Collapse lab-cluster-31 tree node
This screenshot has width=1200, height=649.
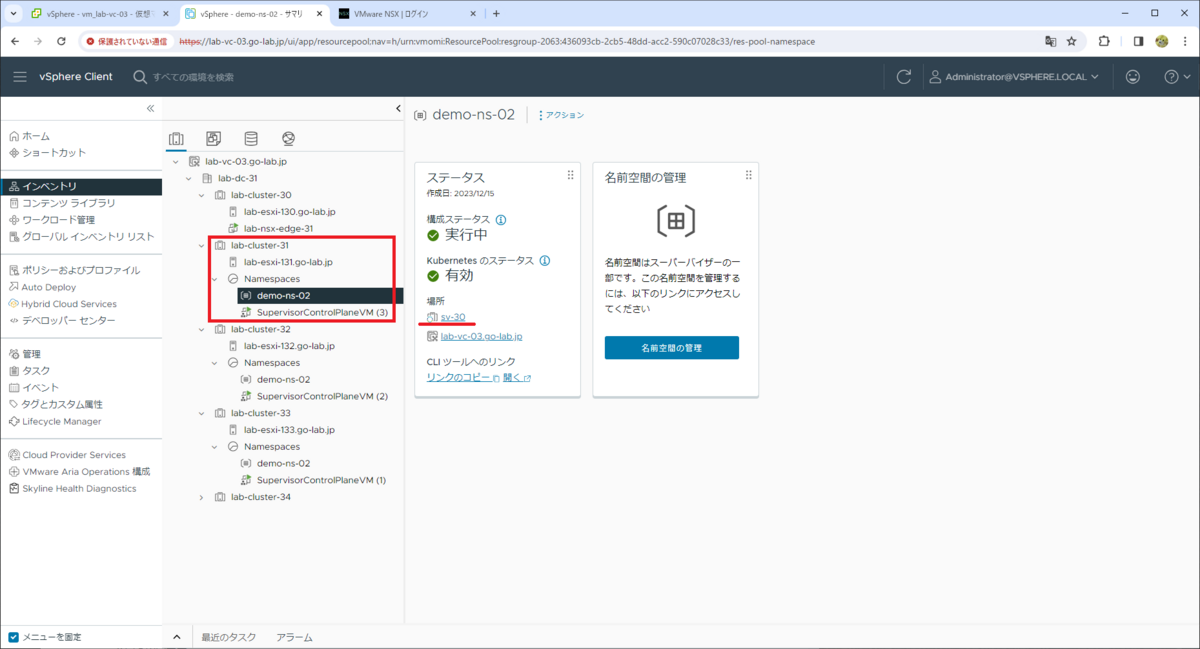tap(202, 246)
